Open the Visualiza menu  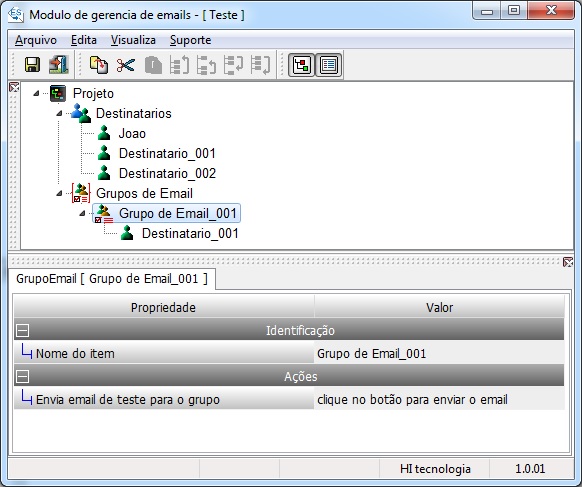133,40
